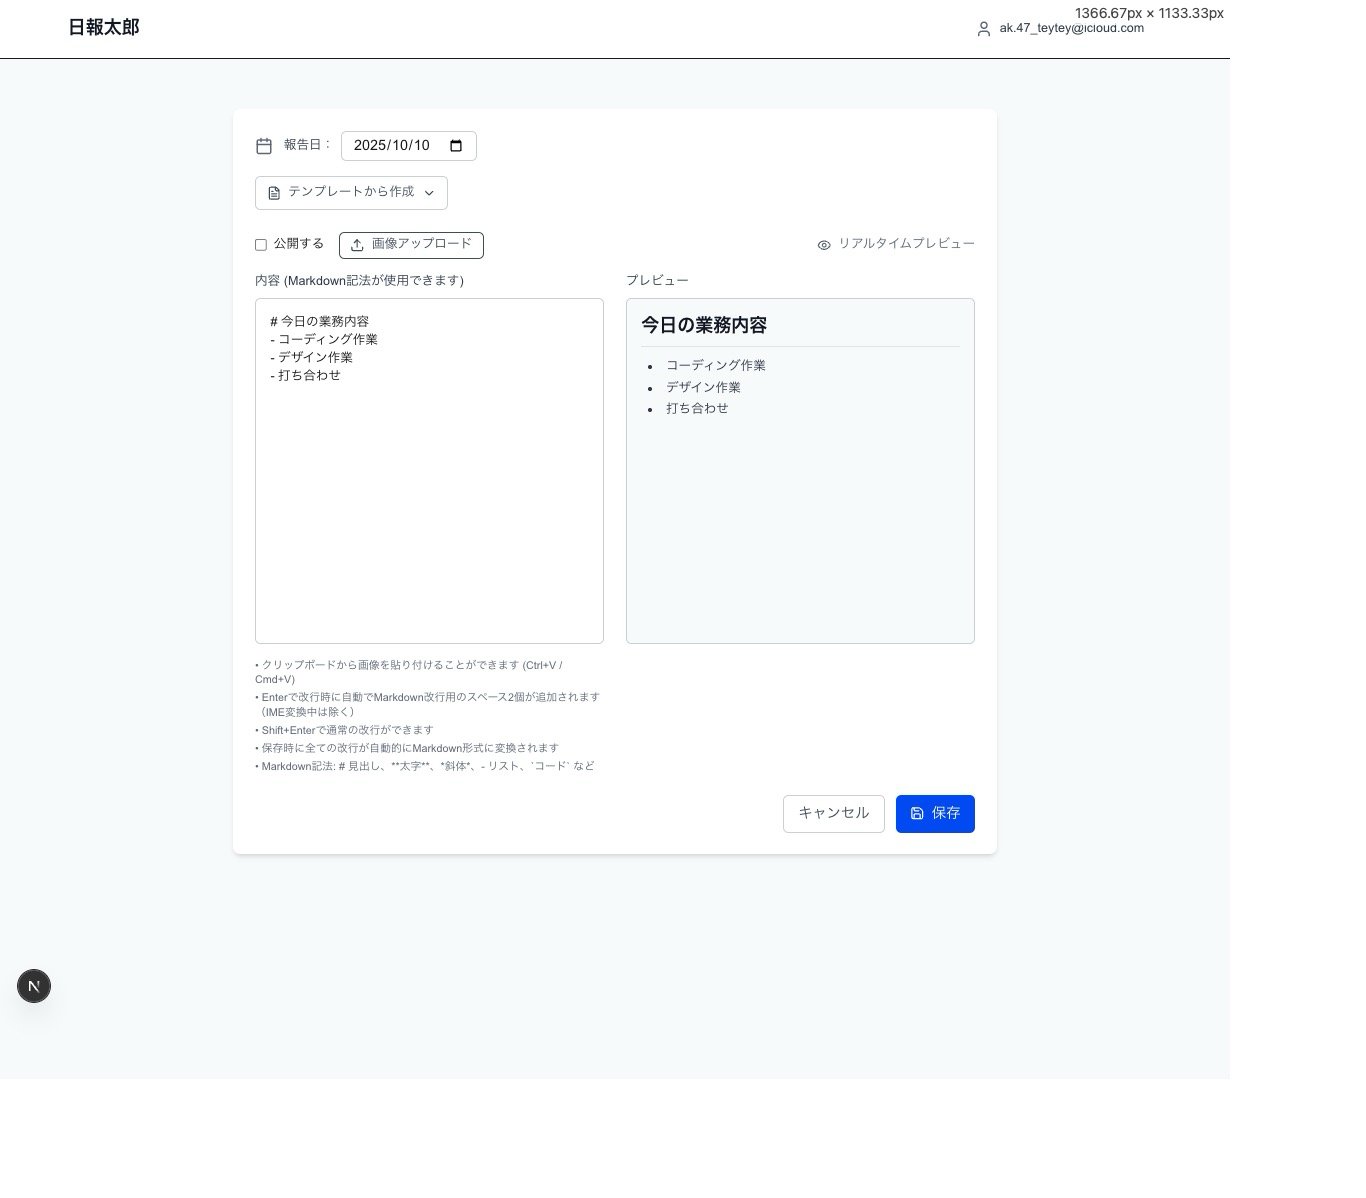Select the year segment of the report date

click(x=370, y=146)
